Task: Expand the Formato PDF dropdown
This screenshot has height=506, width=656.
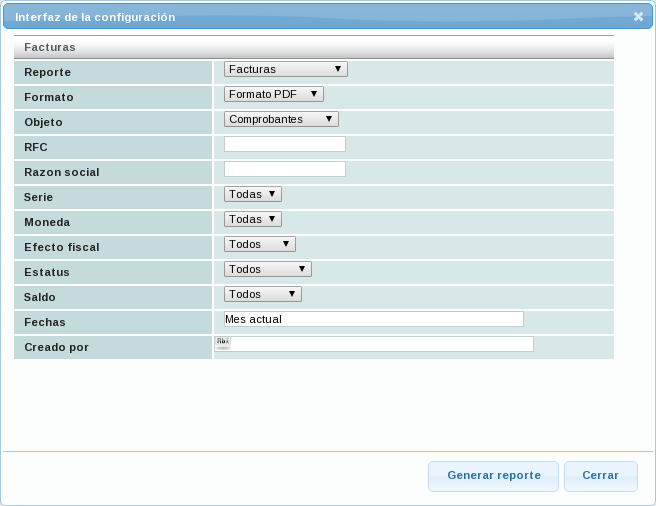Action: (273, 94)
